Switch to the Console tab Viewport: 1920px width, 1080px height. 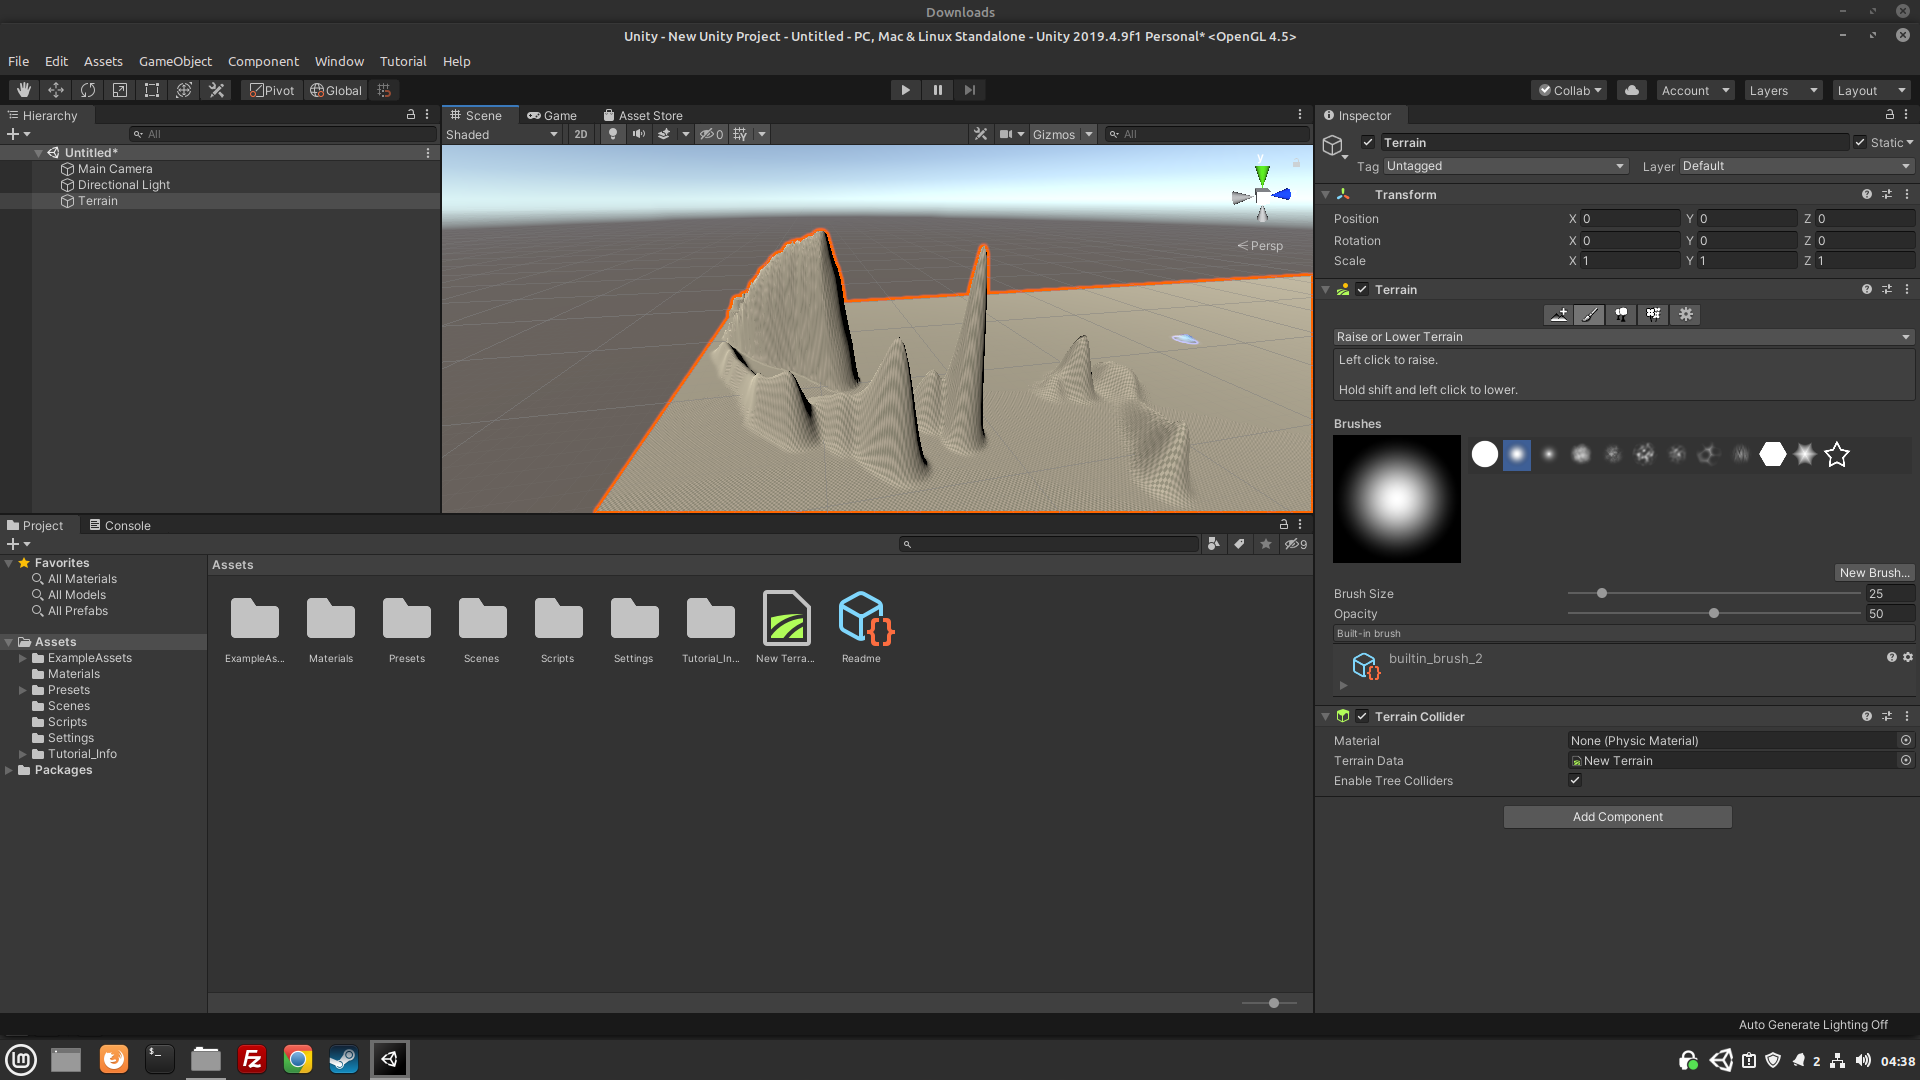(x=120, y=525)
